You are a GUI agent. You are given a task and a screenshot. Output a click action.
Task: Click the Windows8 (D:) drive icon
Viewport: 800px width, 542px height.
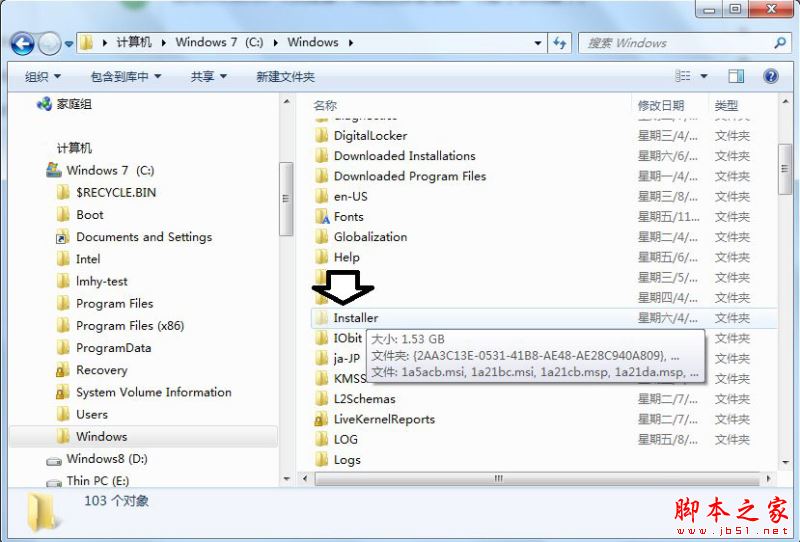coord(54,461)
